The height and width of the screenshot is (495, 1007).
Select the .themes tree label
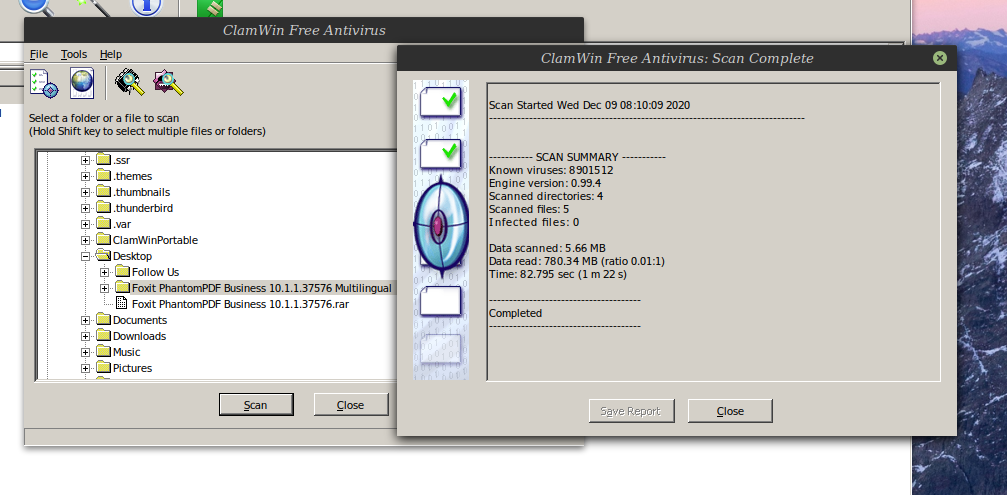(x=132, y=176)
